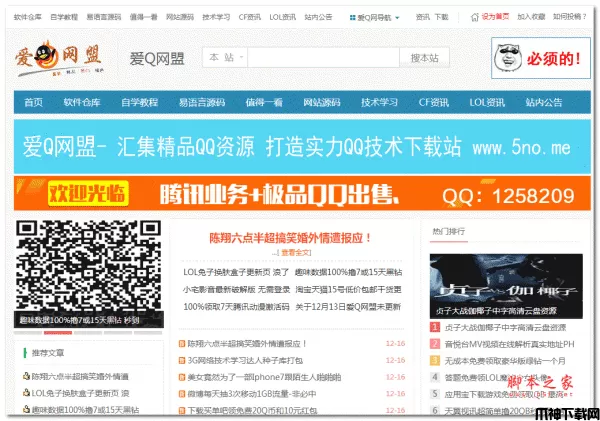Click the 贞子vs伽椰子 movie thumbnail

506,286
